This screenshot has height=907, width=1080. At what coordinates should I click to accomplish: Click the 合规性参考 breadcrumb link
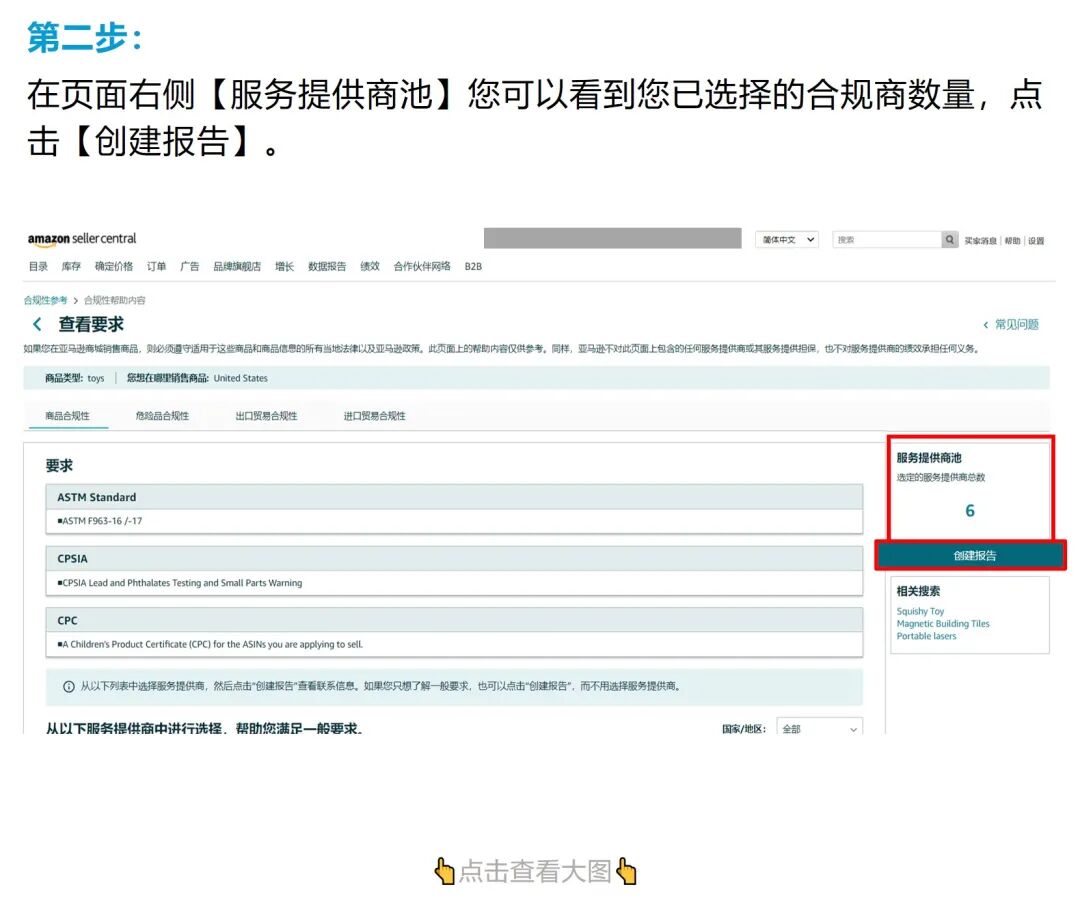point(45,299)
